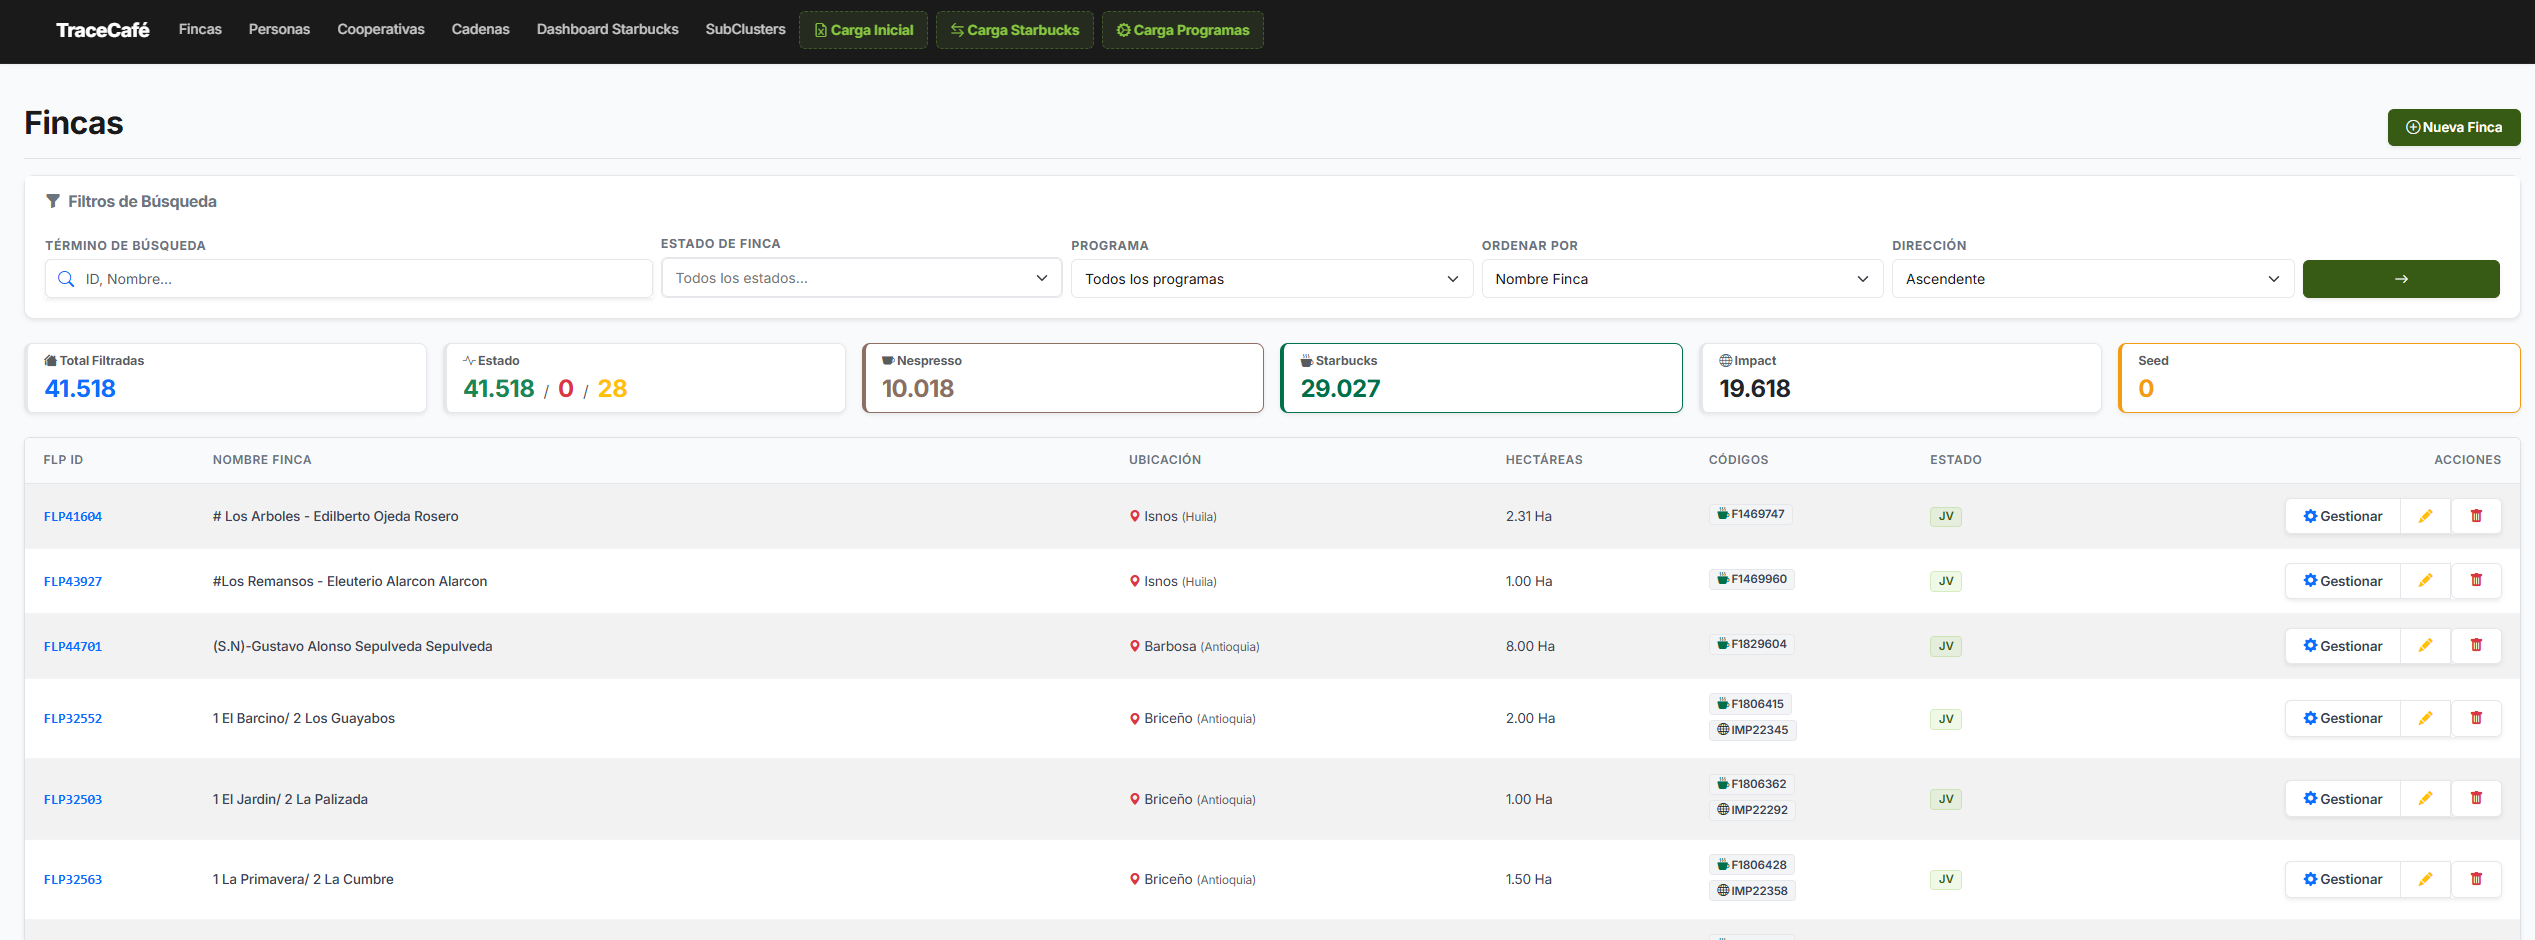2535x940 pixels.
Task: Click the Impact globe icon
Action: [1725, 360]
